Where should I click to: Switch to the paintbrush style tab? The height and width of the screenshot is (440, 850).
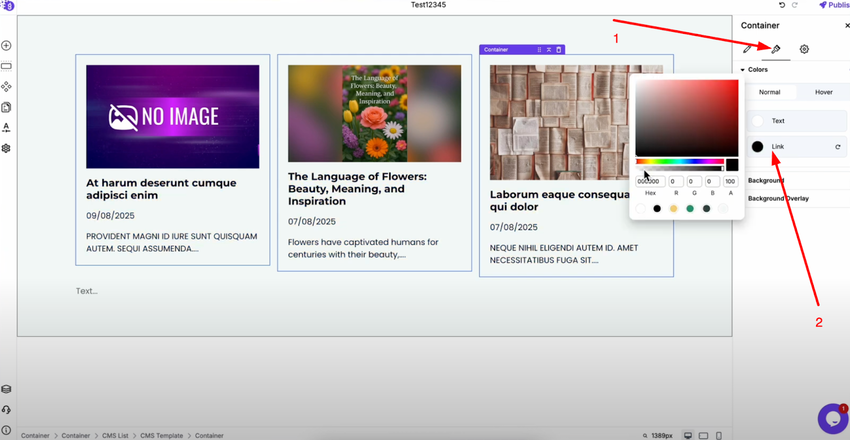coord(775,49)
